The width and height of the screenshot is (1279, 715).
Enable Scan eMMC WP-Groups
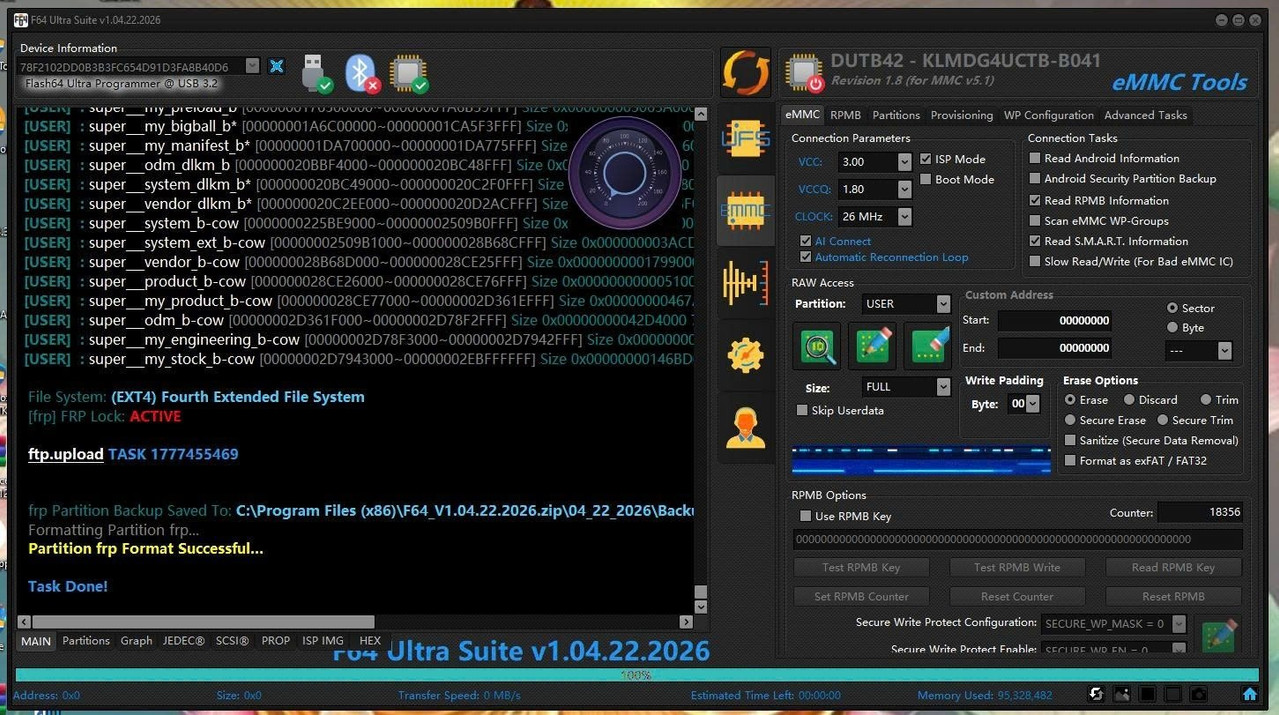[x=1035, y=221]
